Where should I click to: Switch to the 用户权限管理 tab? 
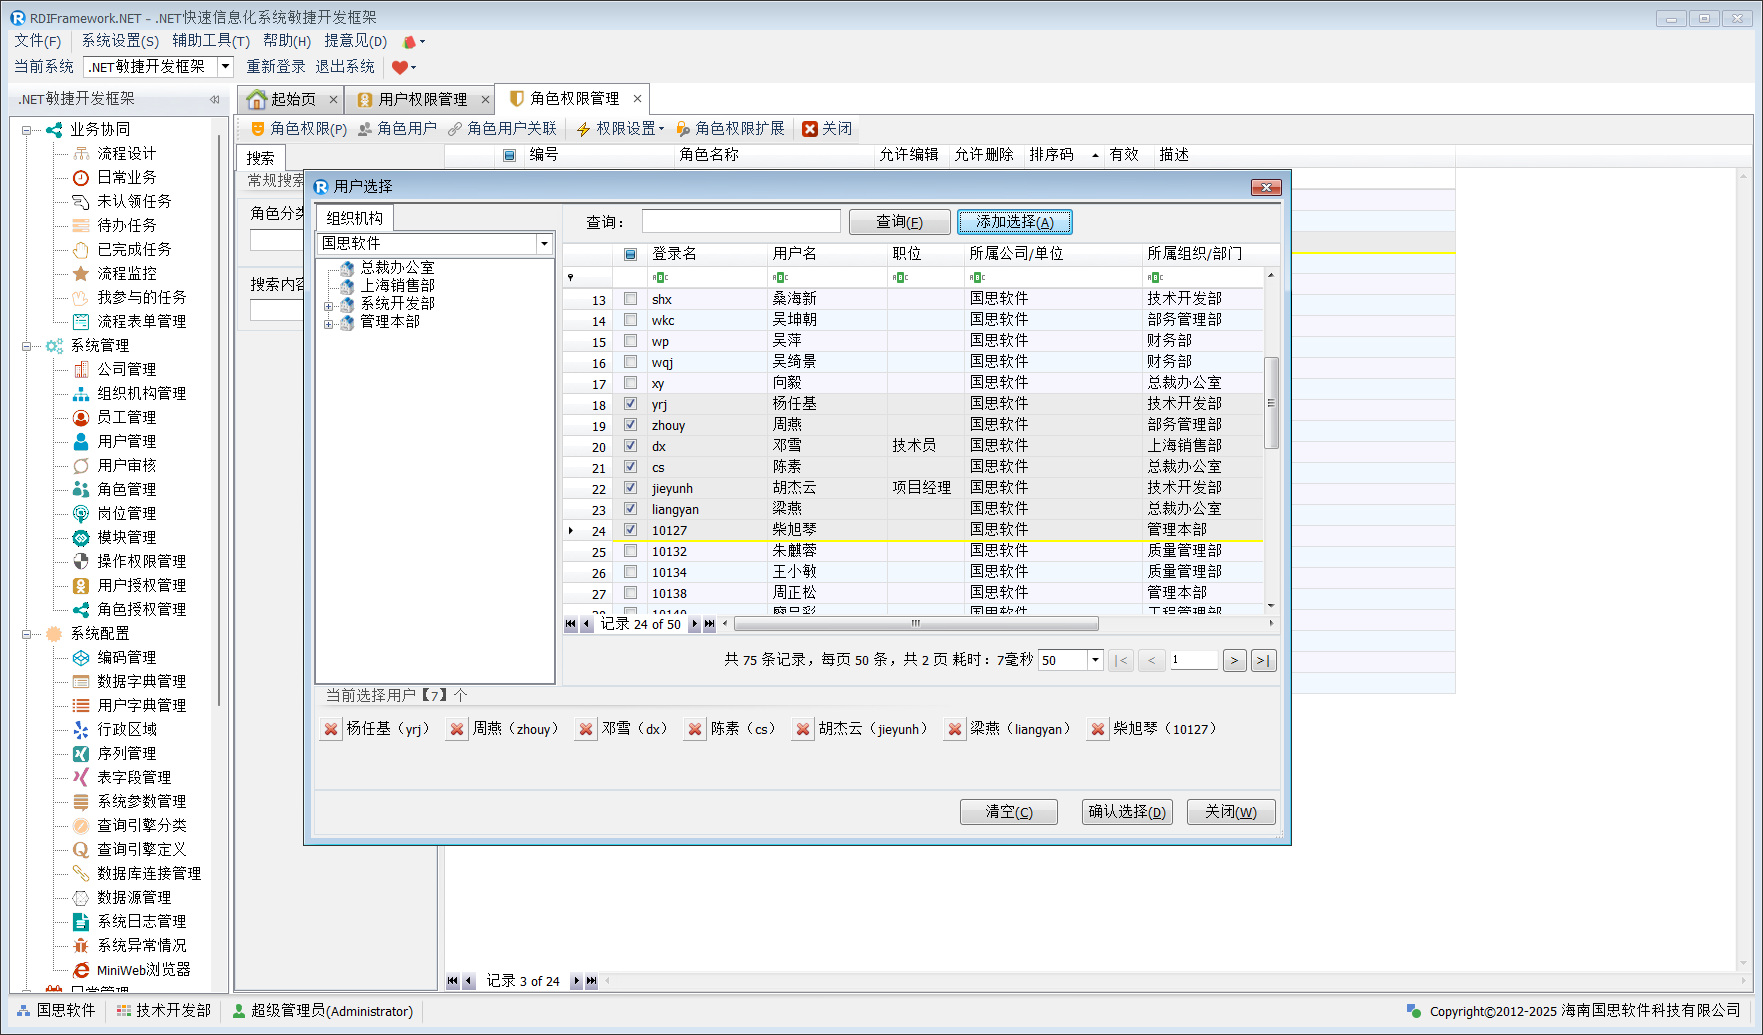[x=422, y=99]
